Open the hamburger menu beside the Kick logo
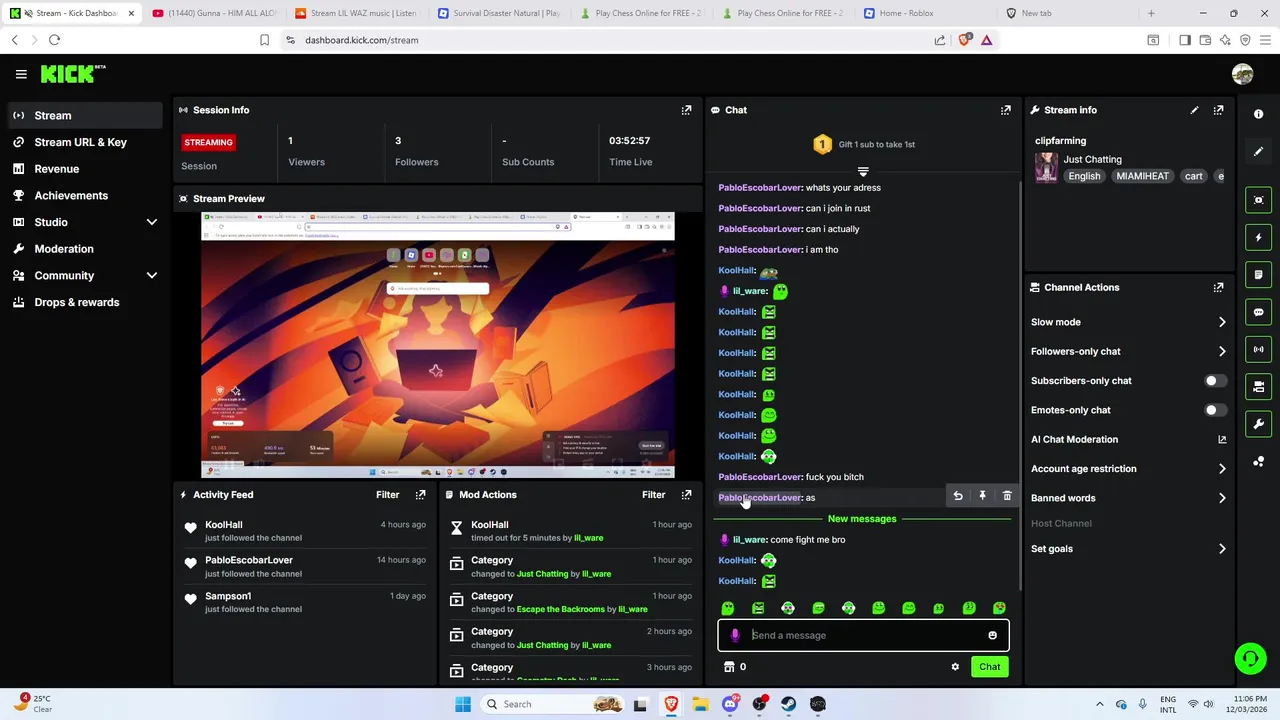This screenshot has height=720, width=1280. (x=21, y=74)
